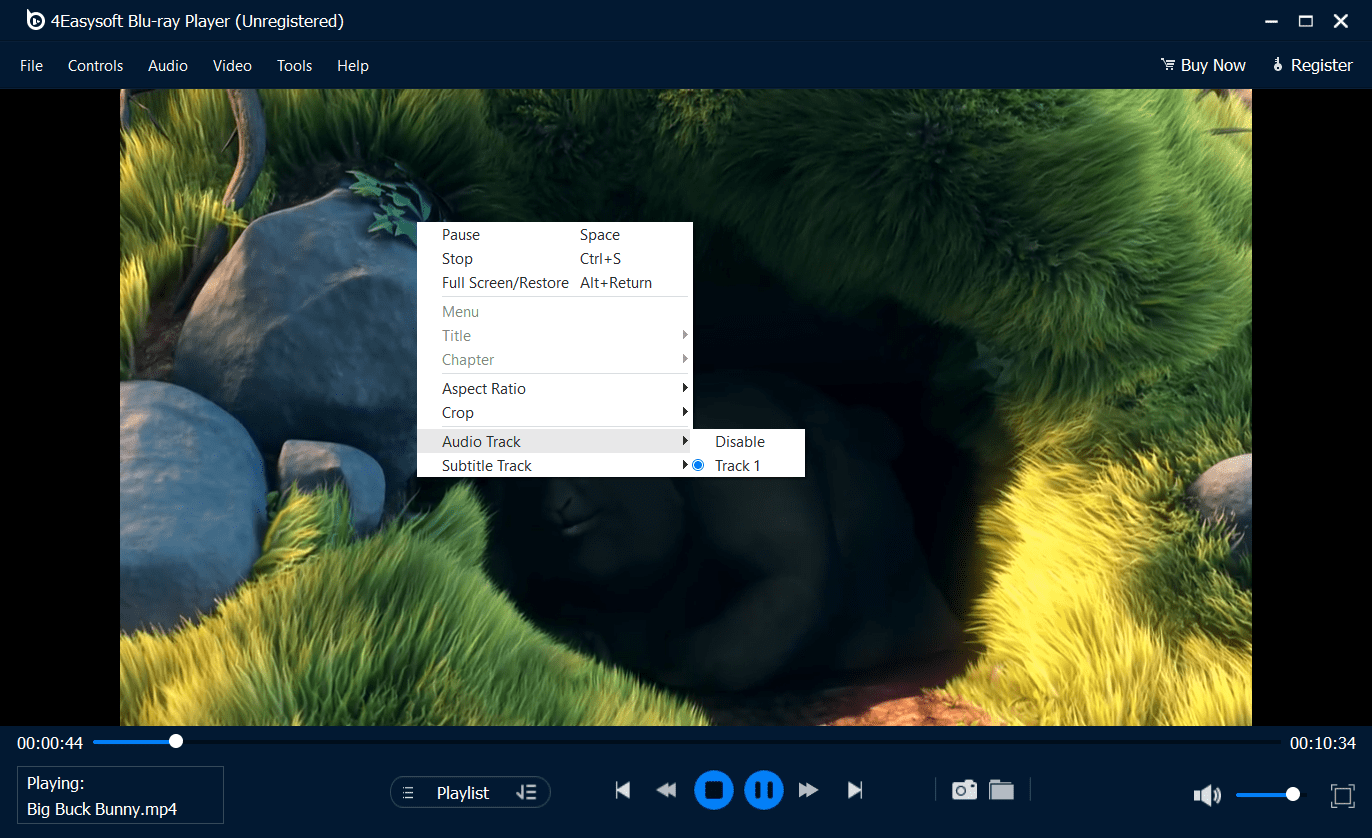Minimize the Blu-ray Player window
Viewport: 1372px width, 838px height.
(x=1271, y=21)
